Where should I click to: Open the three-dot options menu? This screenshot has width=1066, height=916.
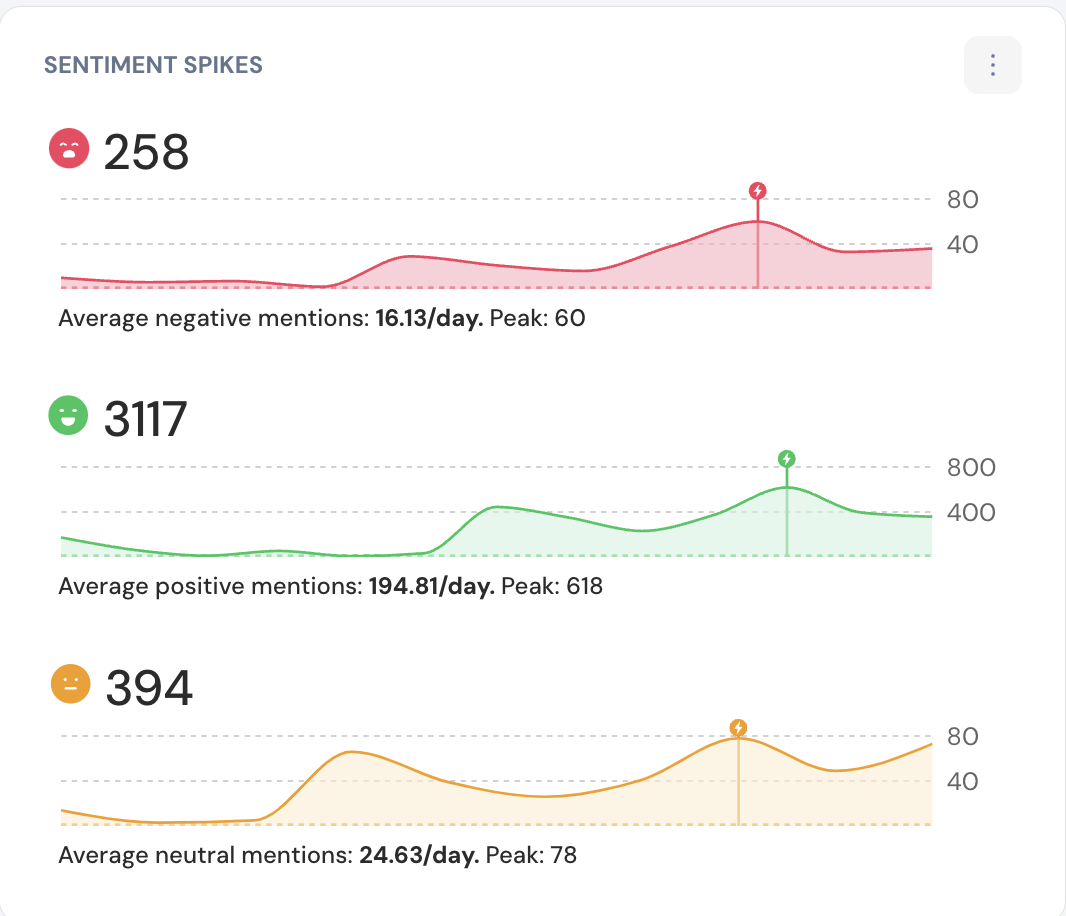[992, 65]
